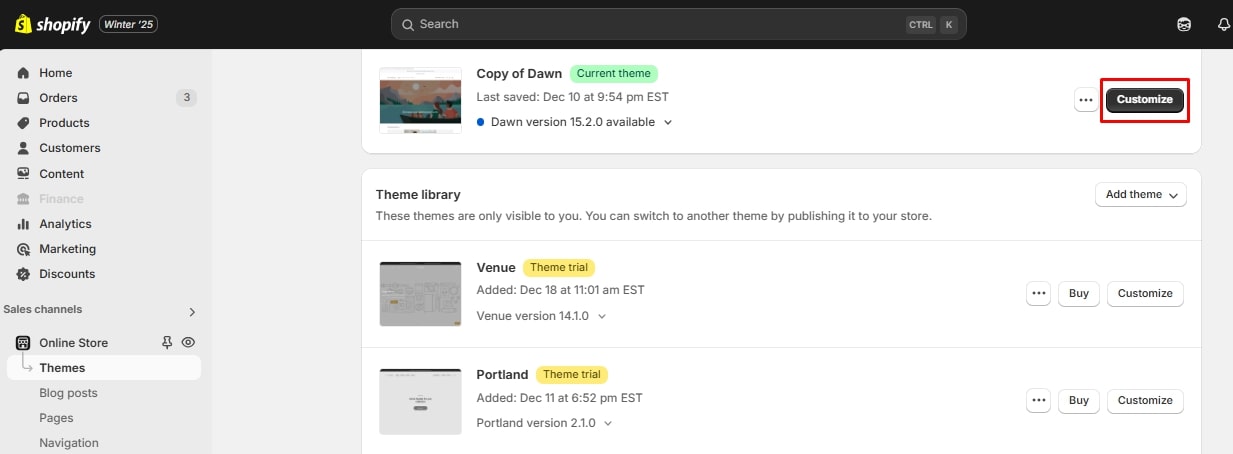Expand Venue version 14.1.0 dropdown

point(541,316)
